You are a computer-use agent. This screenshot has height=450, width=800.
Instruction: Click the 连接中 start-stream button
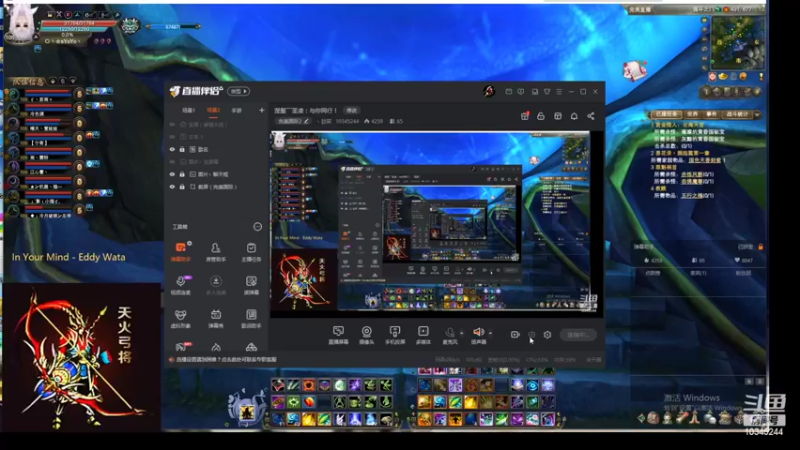coord(578,335)
